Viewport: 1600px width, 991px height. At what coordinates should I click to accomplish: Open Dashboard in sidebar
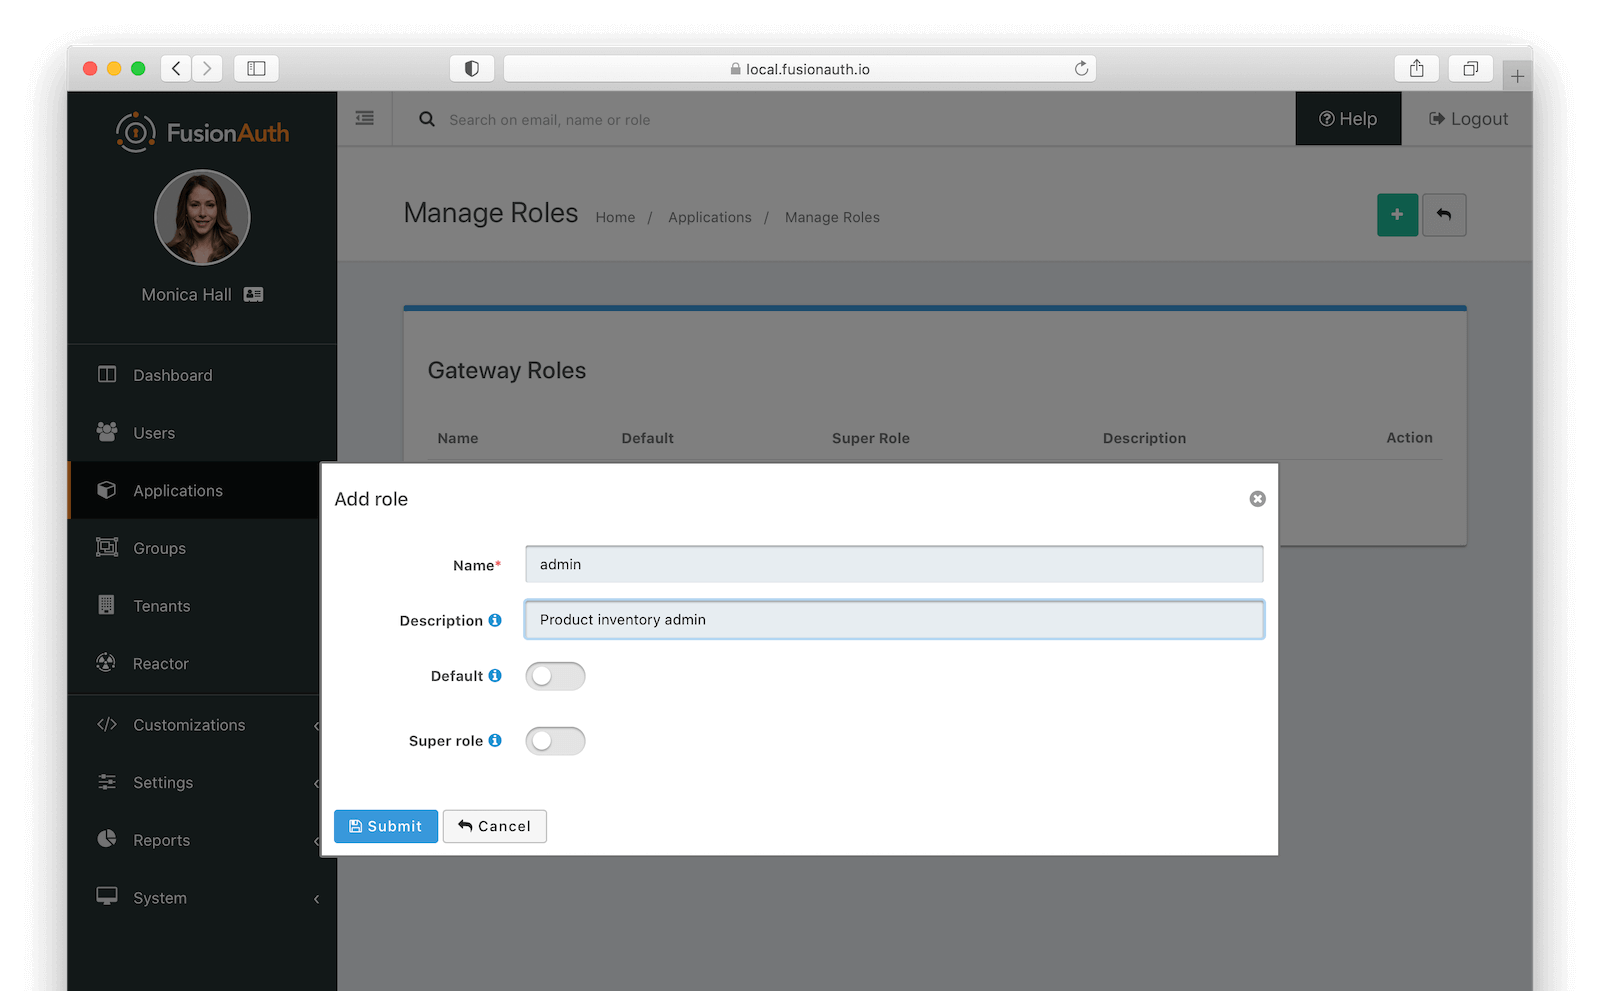point(202,375)
